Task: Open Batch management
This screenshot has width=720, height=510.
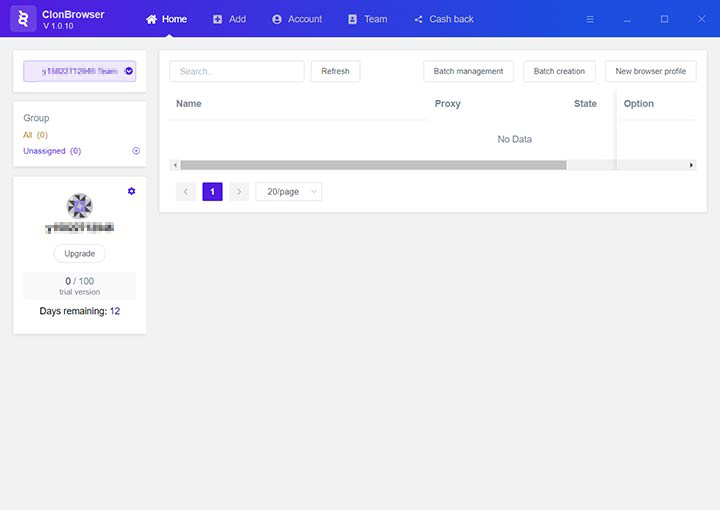Action: (468, 71)
